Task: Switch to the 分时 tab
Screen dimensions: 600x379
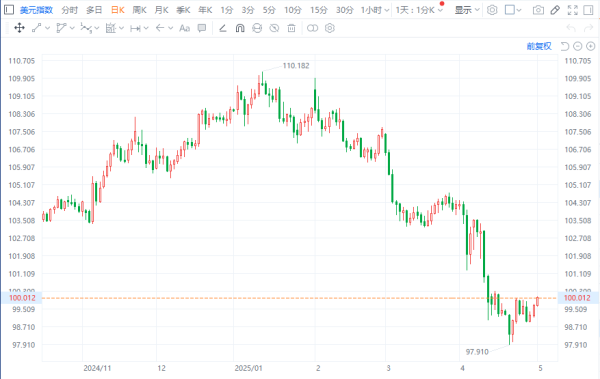Action: pos(69,10)
